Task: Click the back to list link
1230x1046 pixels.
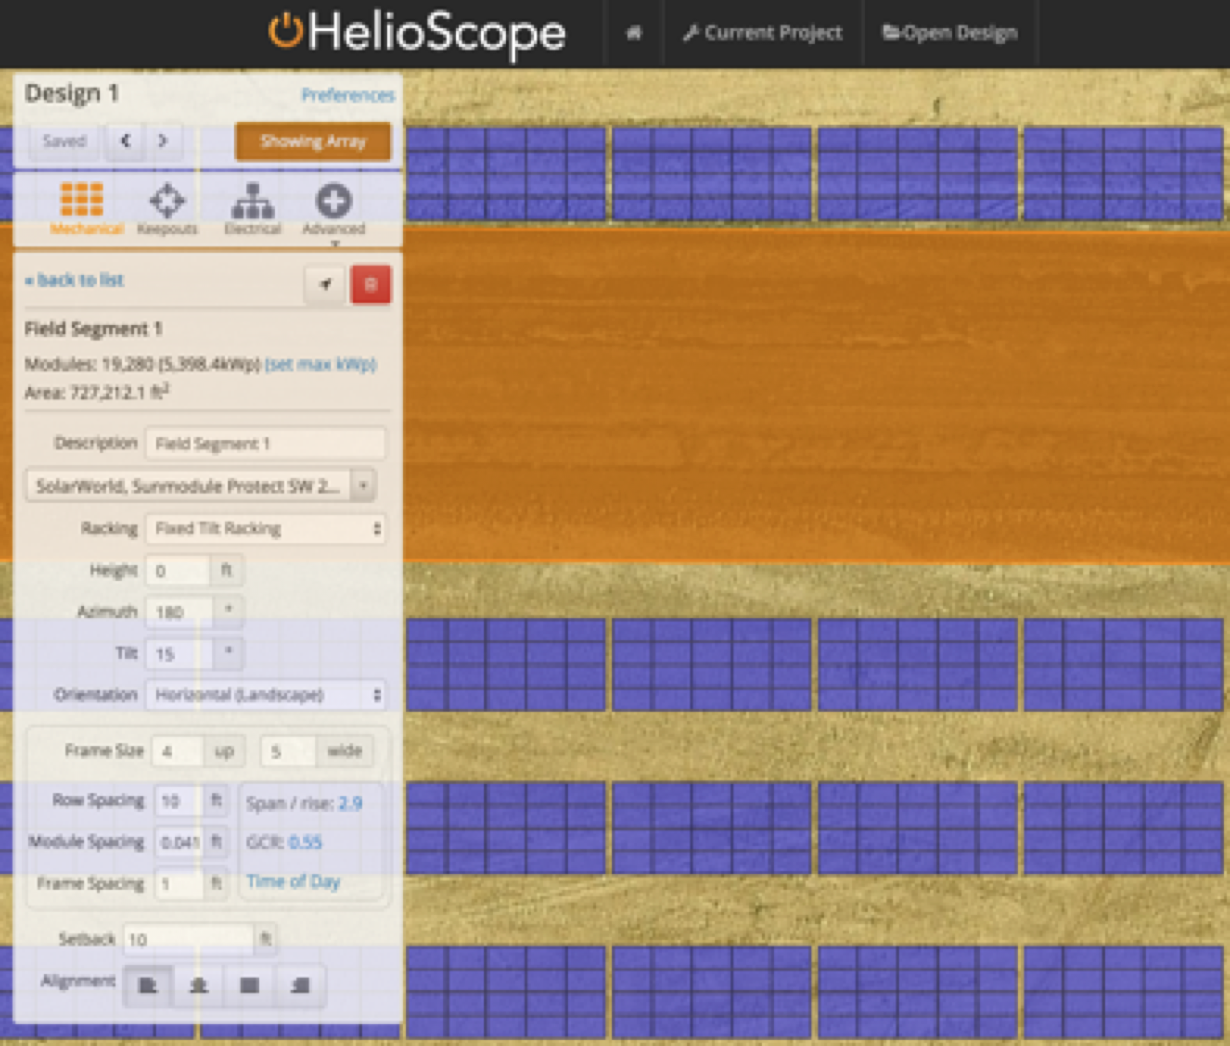Action: coord(74,280)
